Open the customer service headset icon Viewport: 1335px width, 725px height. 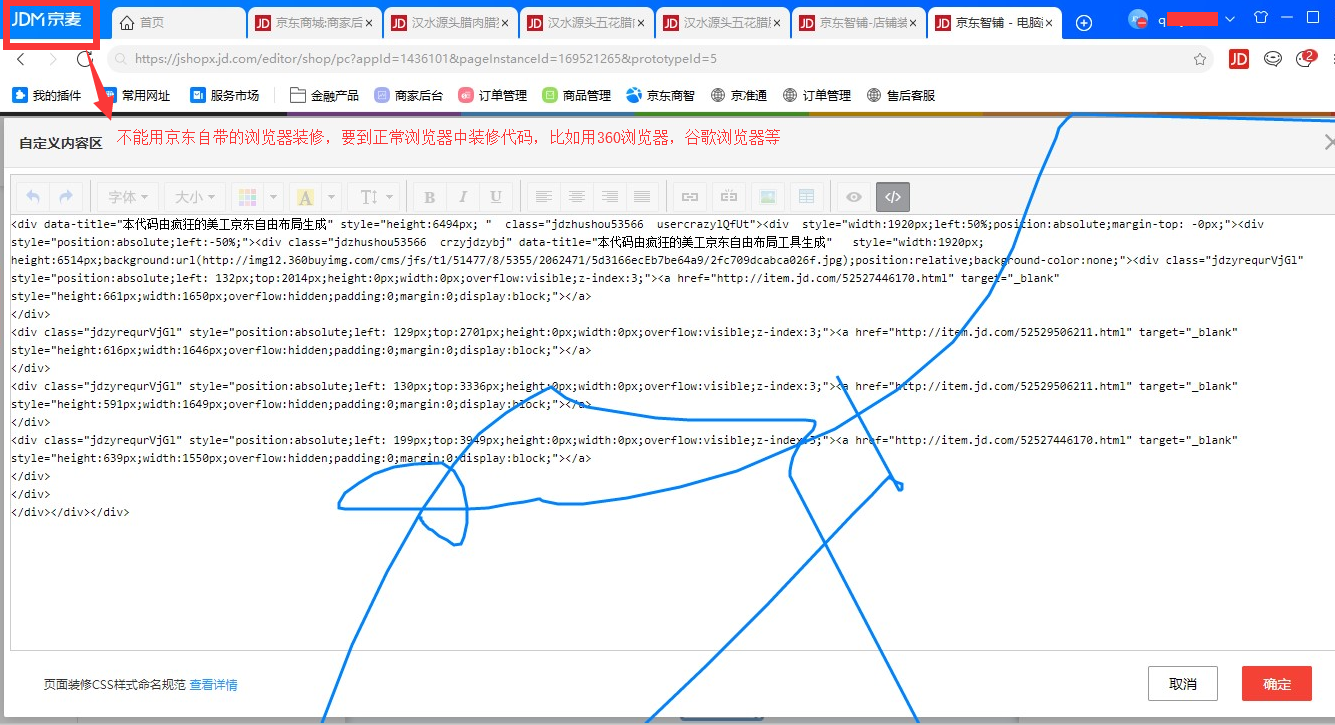point(1272,59)
